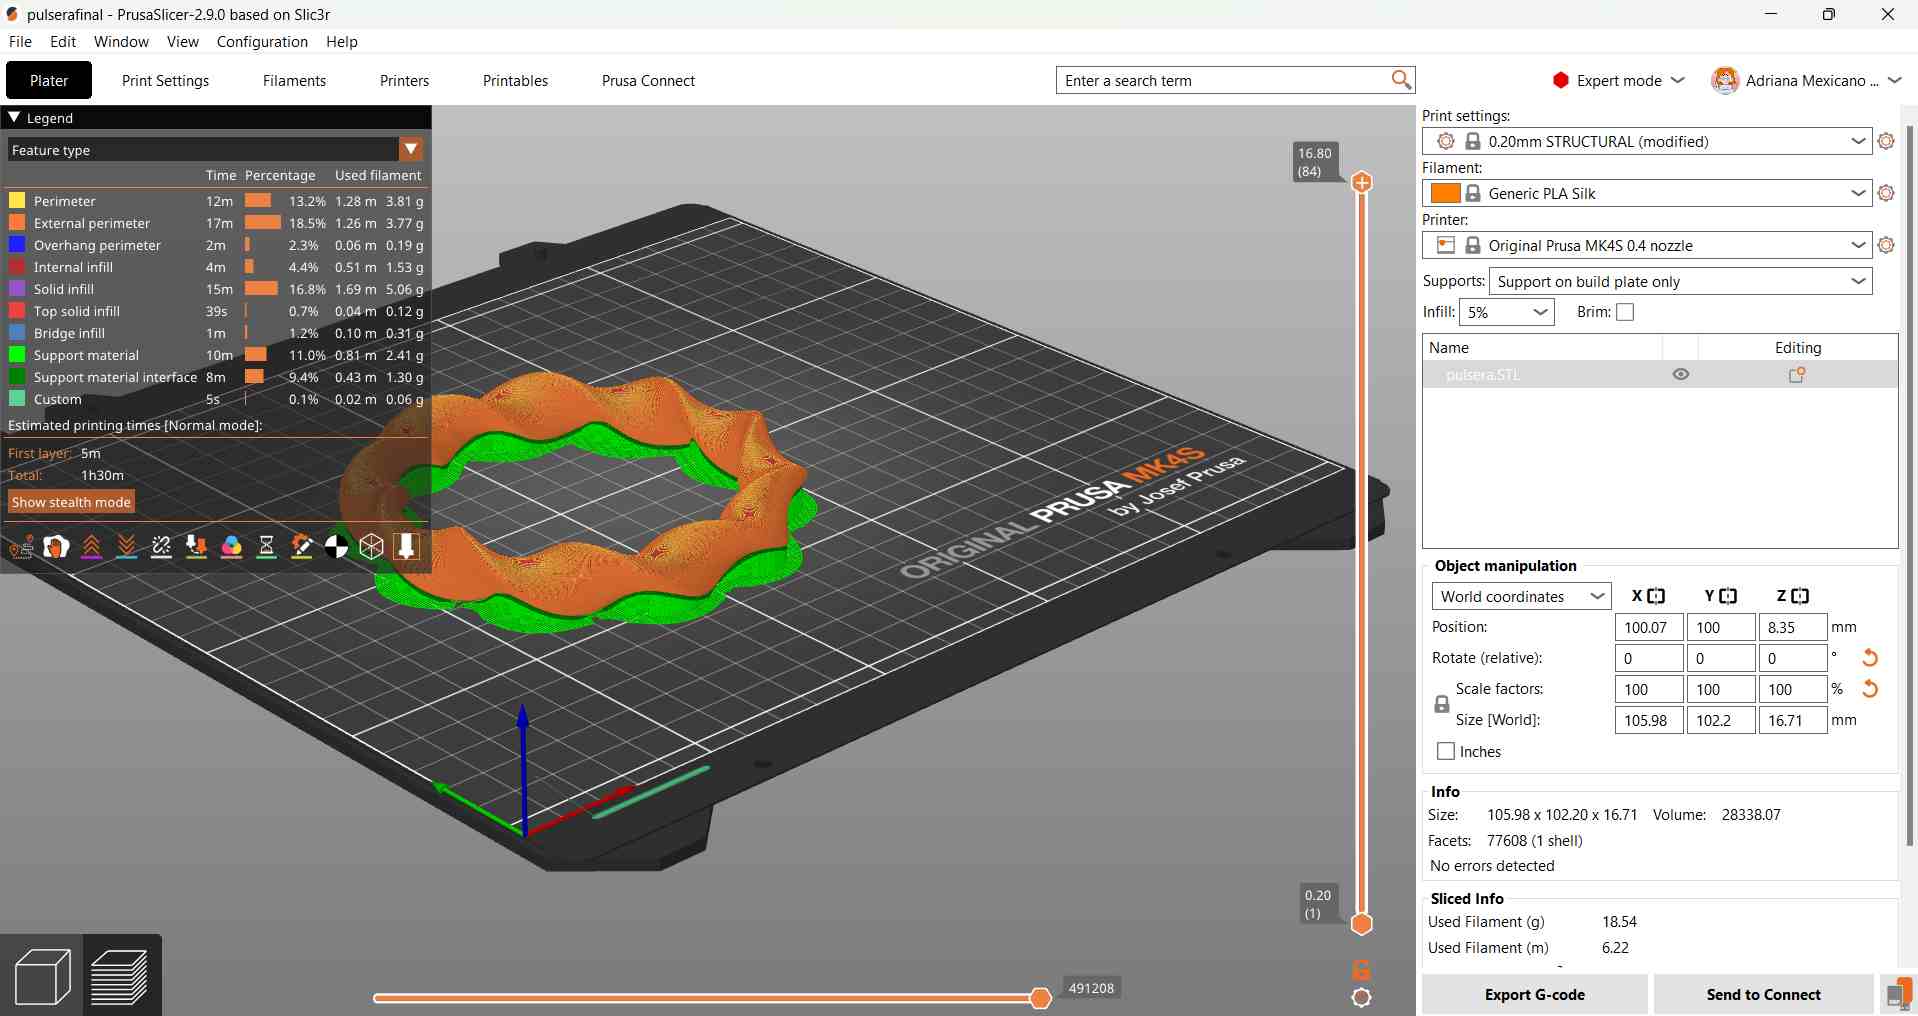Click the lower vertical layer slider thumb

[1362, 924]
